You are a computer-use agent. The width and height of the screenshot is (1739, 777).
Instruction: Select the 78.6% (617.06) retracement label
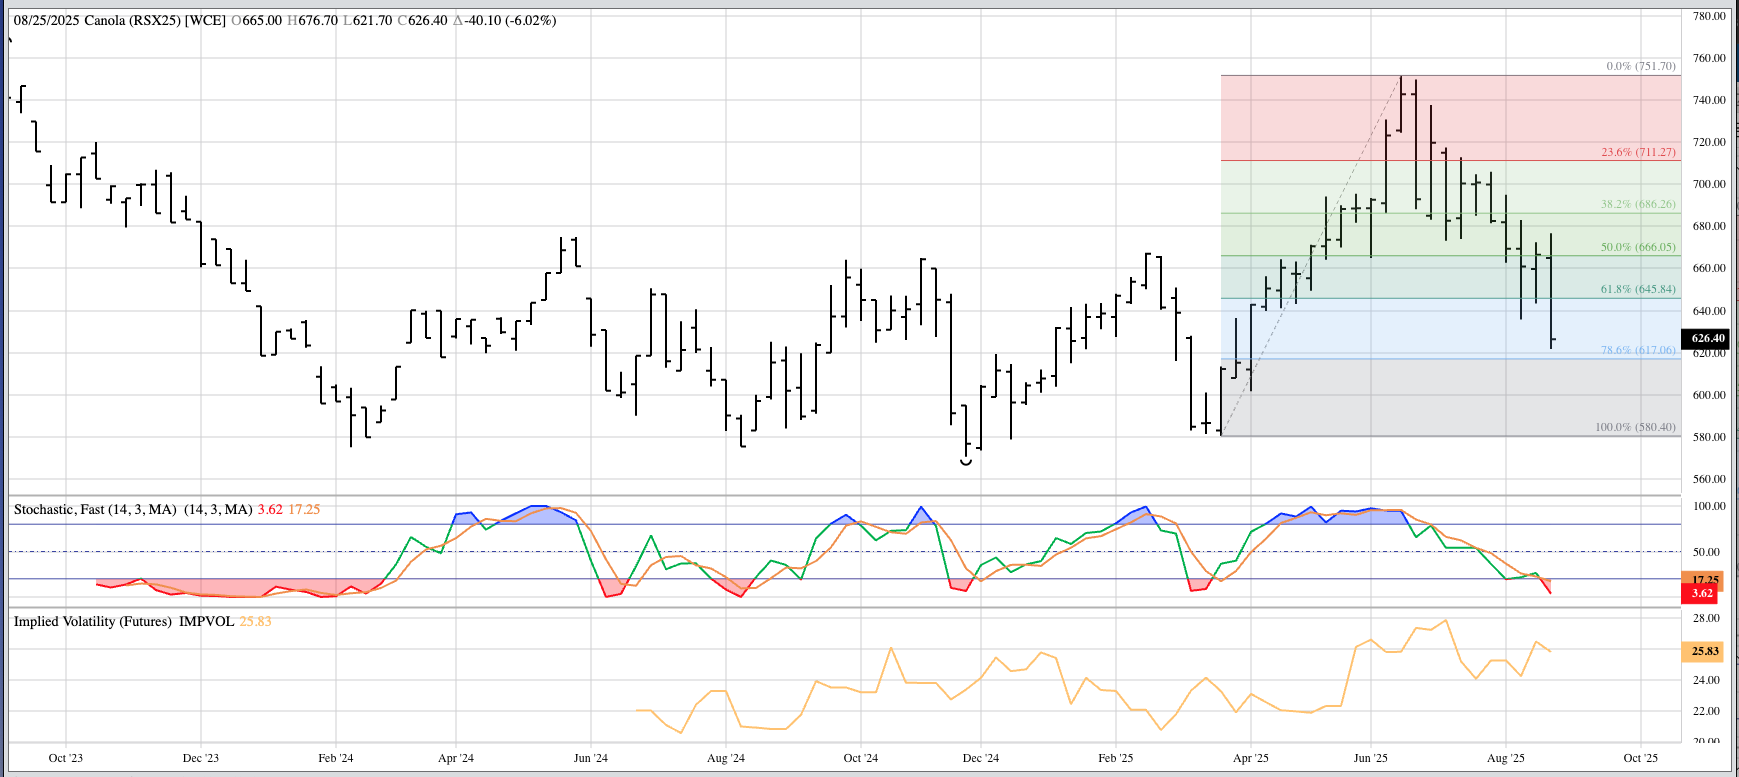coord(1638,350)
